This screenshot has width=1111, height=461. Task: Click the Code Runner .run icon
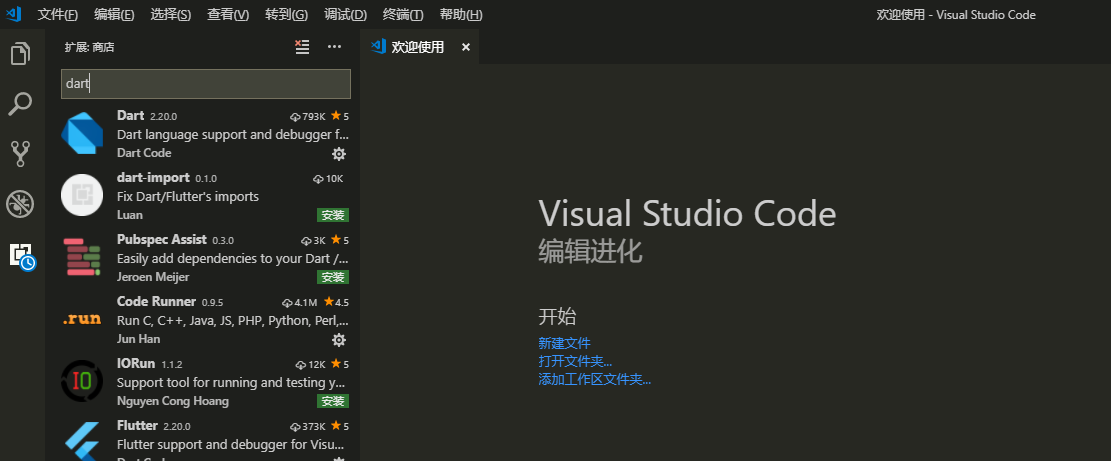click(82, 319)
